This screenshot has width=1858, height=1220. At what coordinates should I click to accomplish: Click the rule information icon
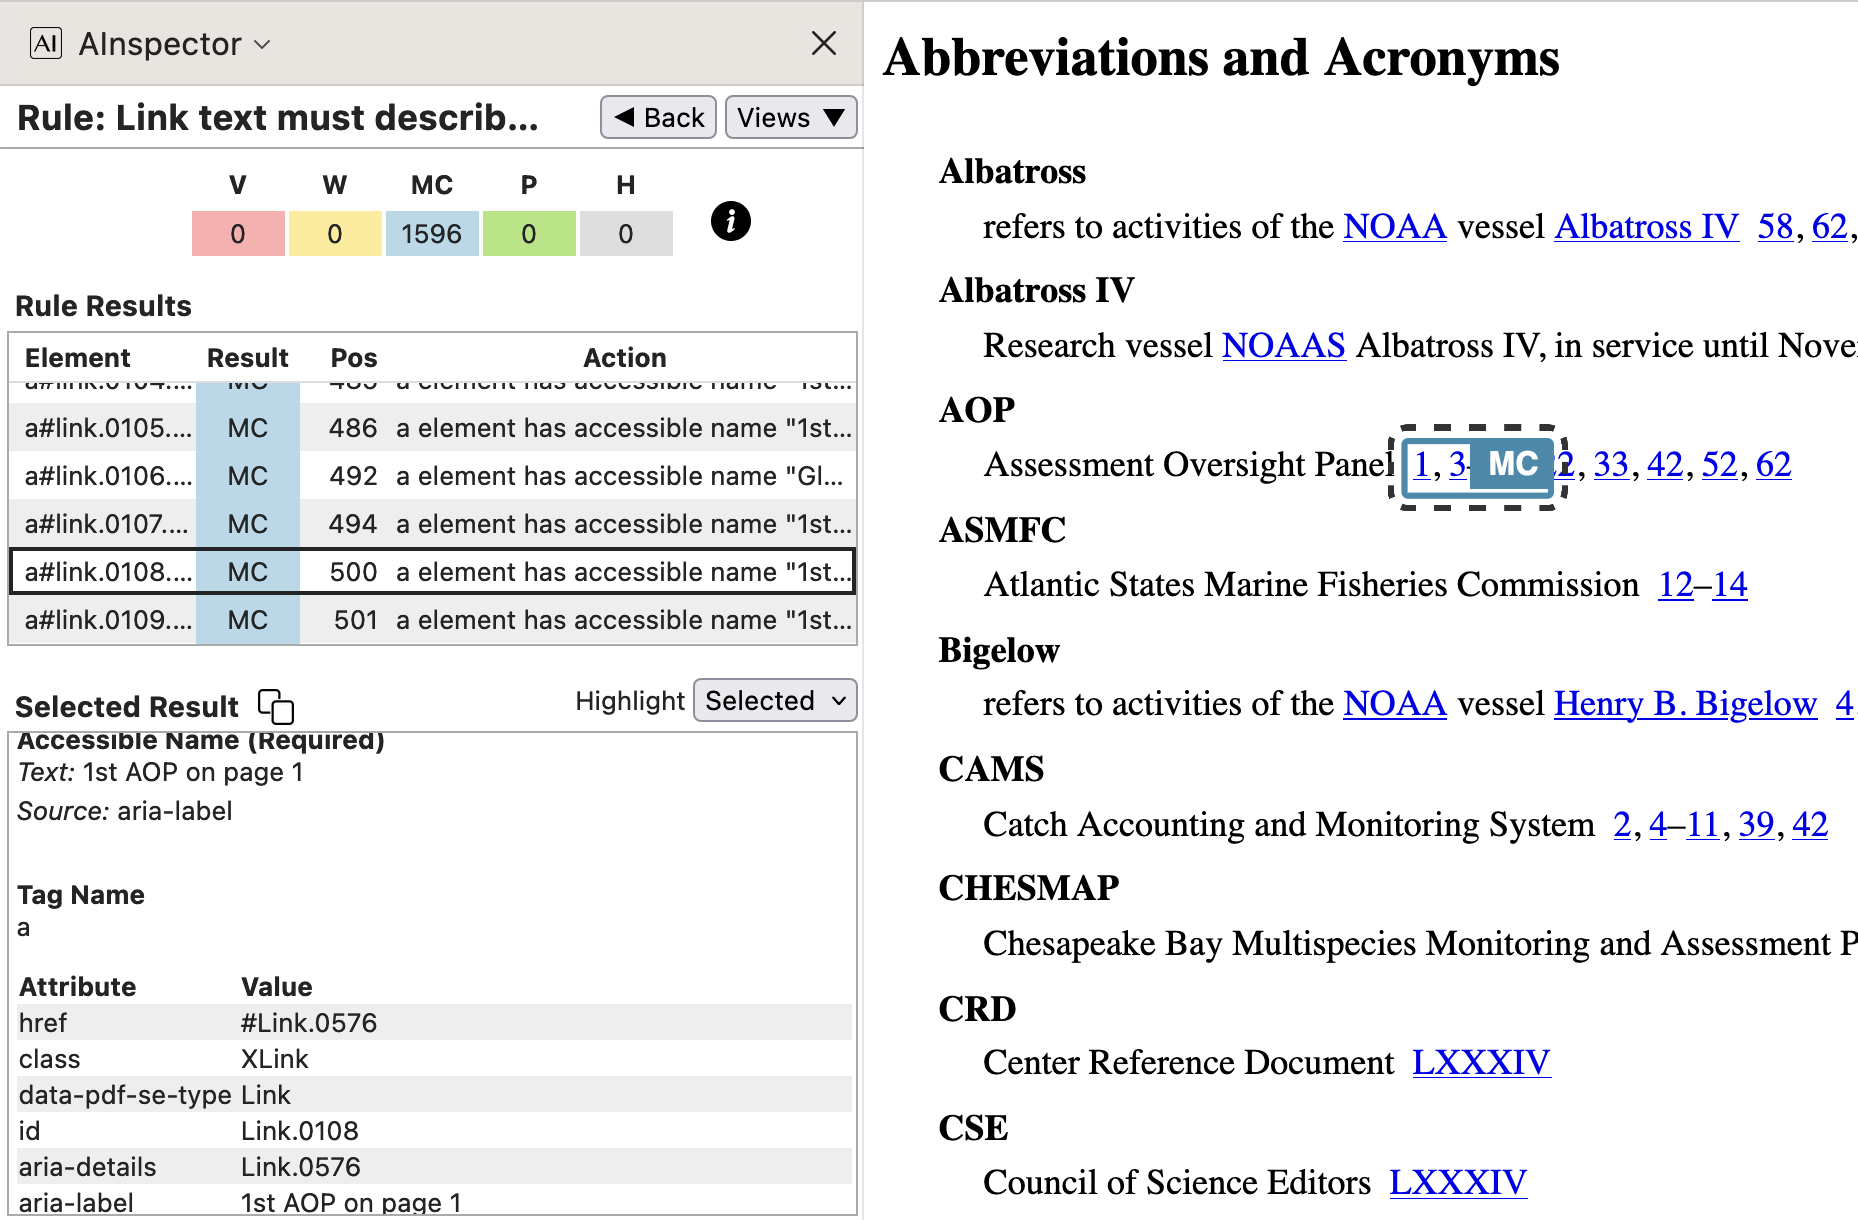(x=730, y=221)
